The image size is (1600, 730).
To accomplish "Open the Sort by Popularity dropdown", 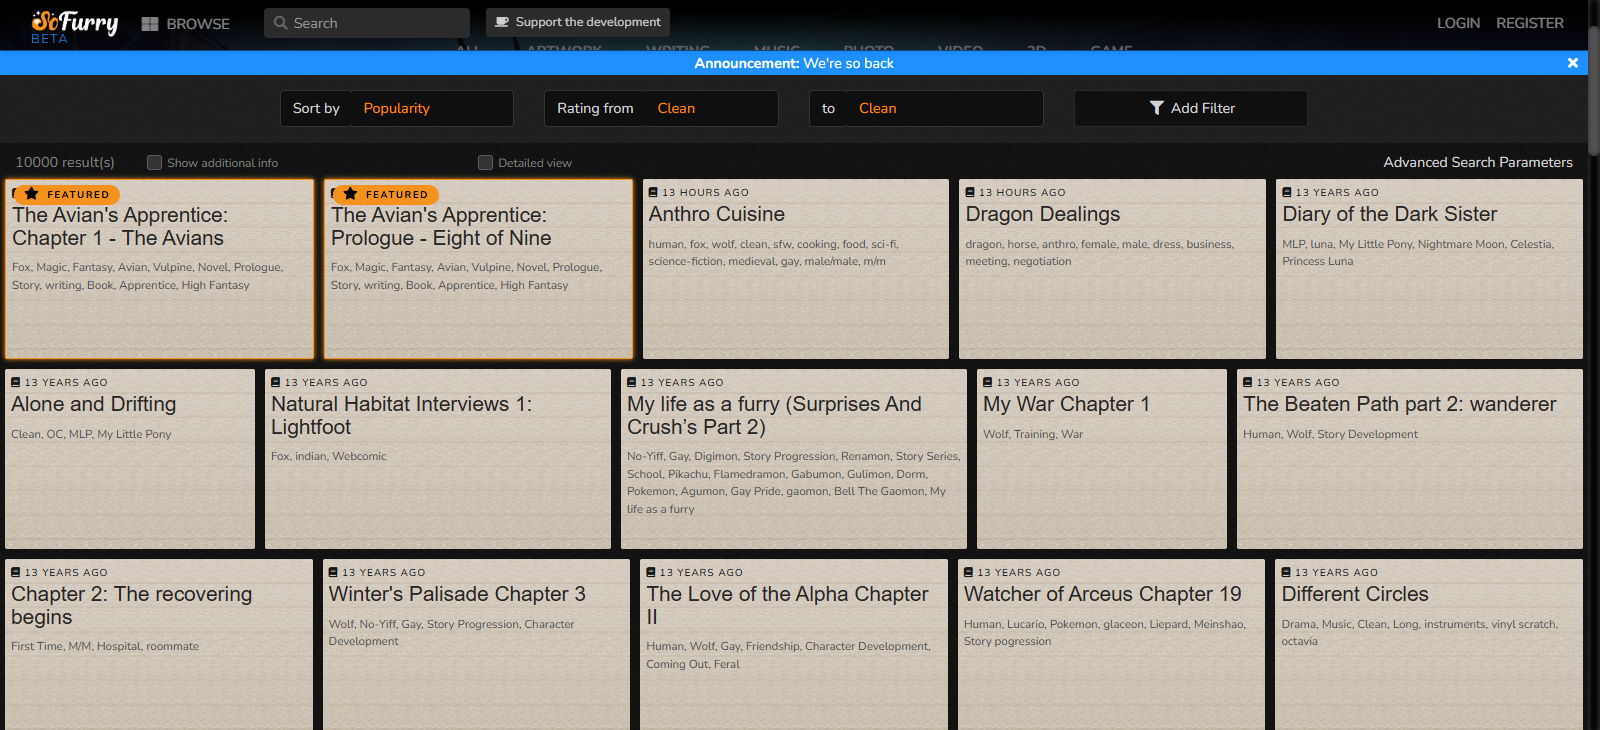I will tap(431, 108).
